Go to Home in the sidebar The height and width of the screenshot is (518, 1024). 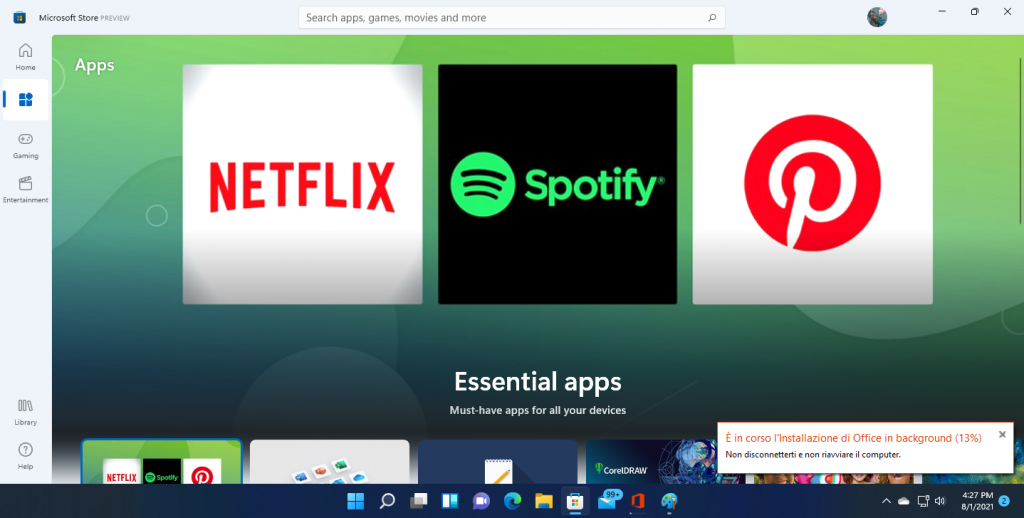click(x=25, y=57)
